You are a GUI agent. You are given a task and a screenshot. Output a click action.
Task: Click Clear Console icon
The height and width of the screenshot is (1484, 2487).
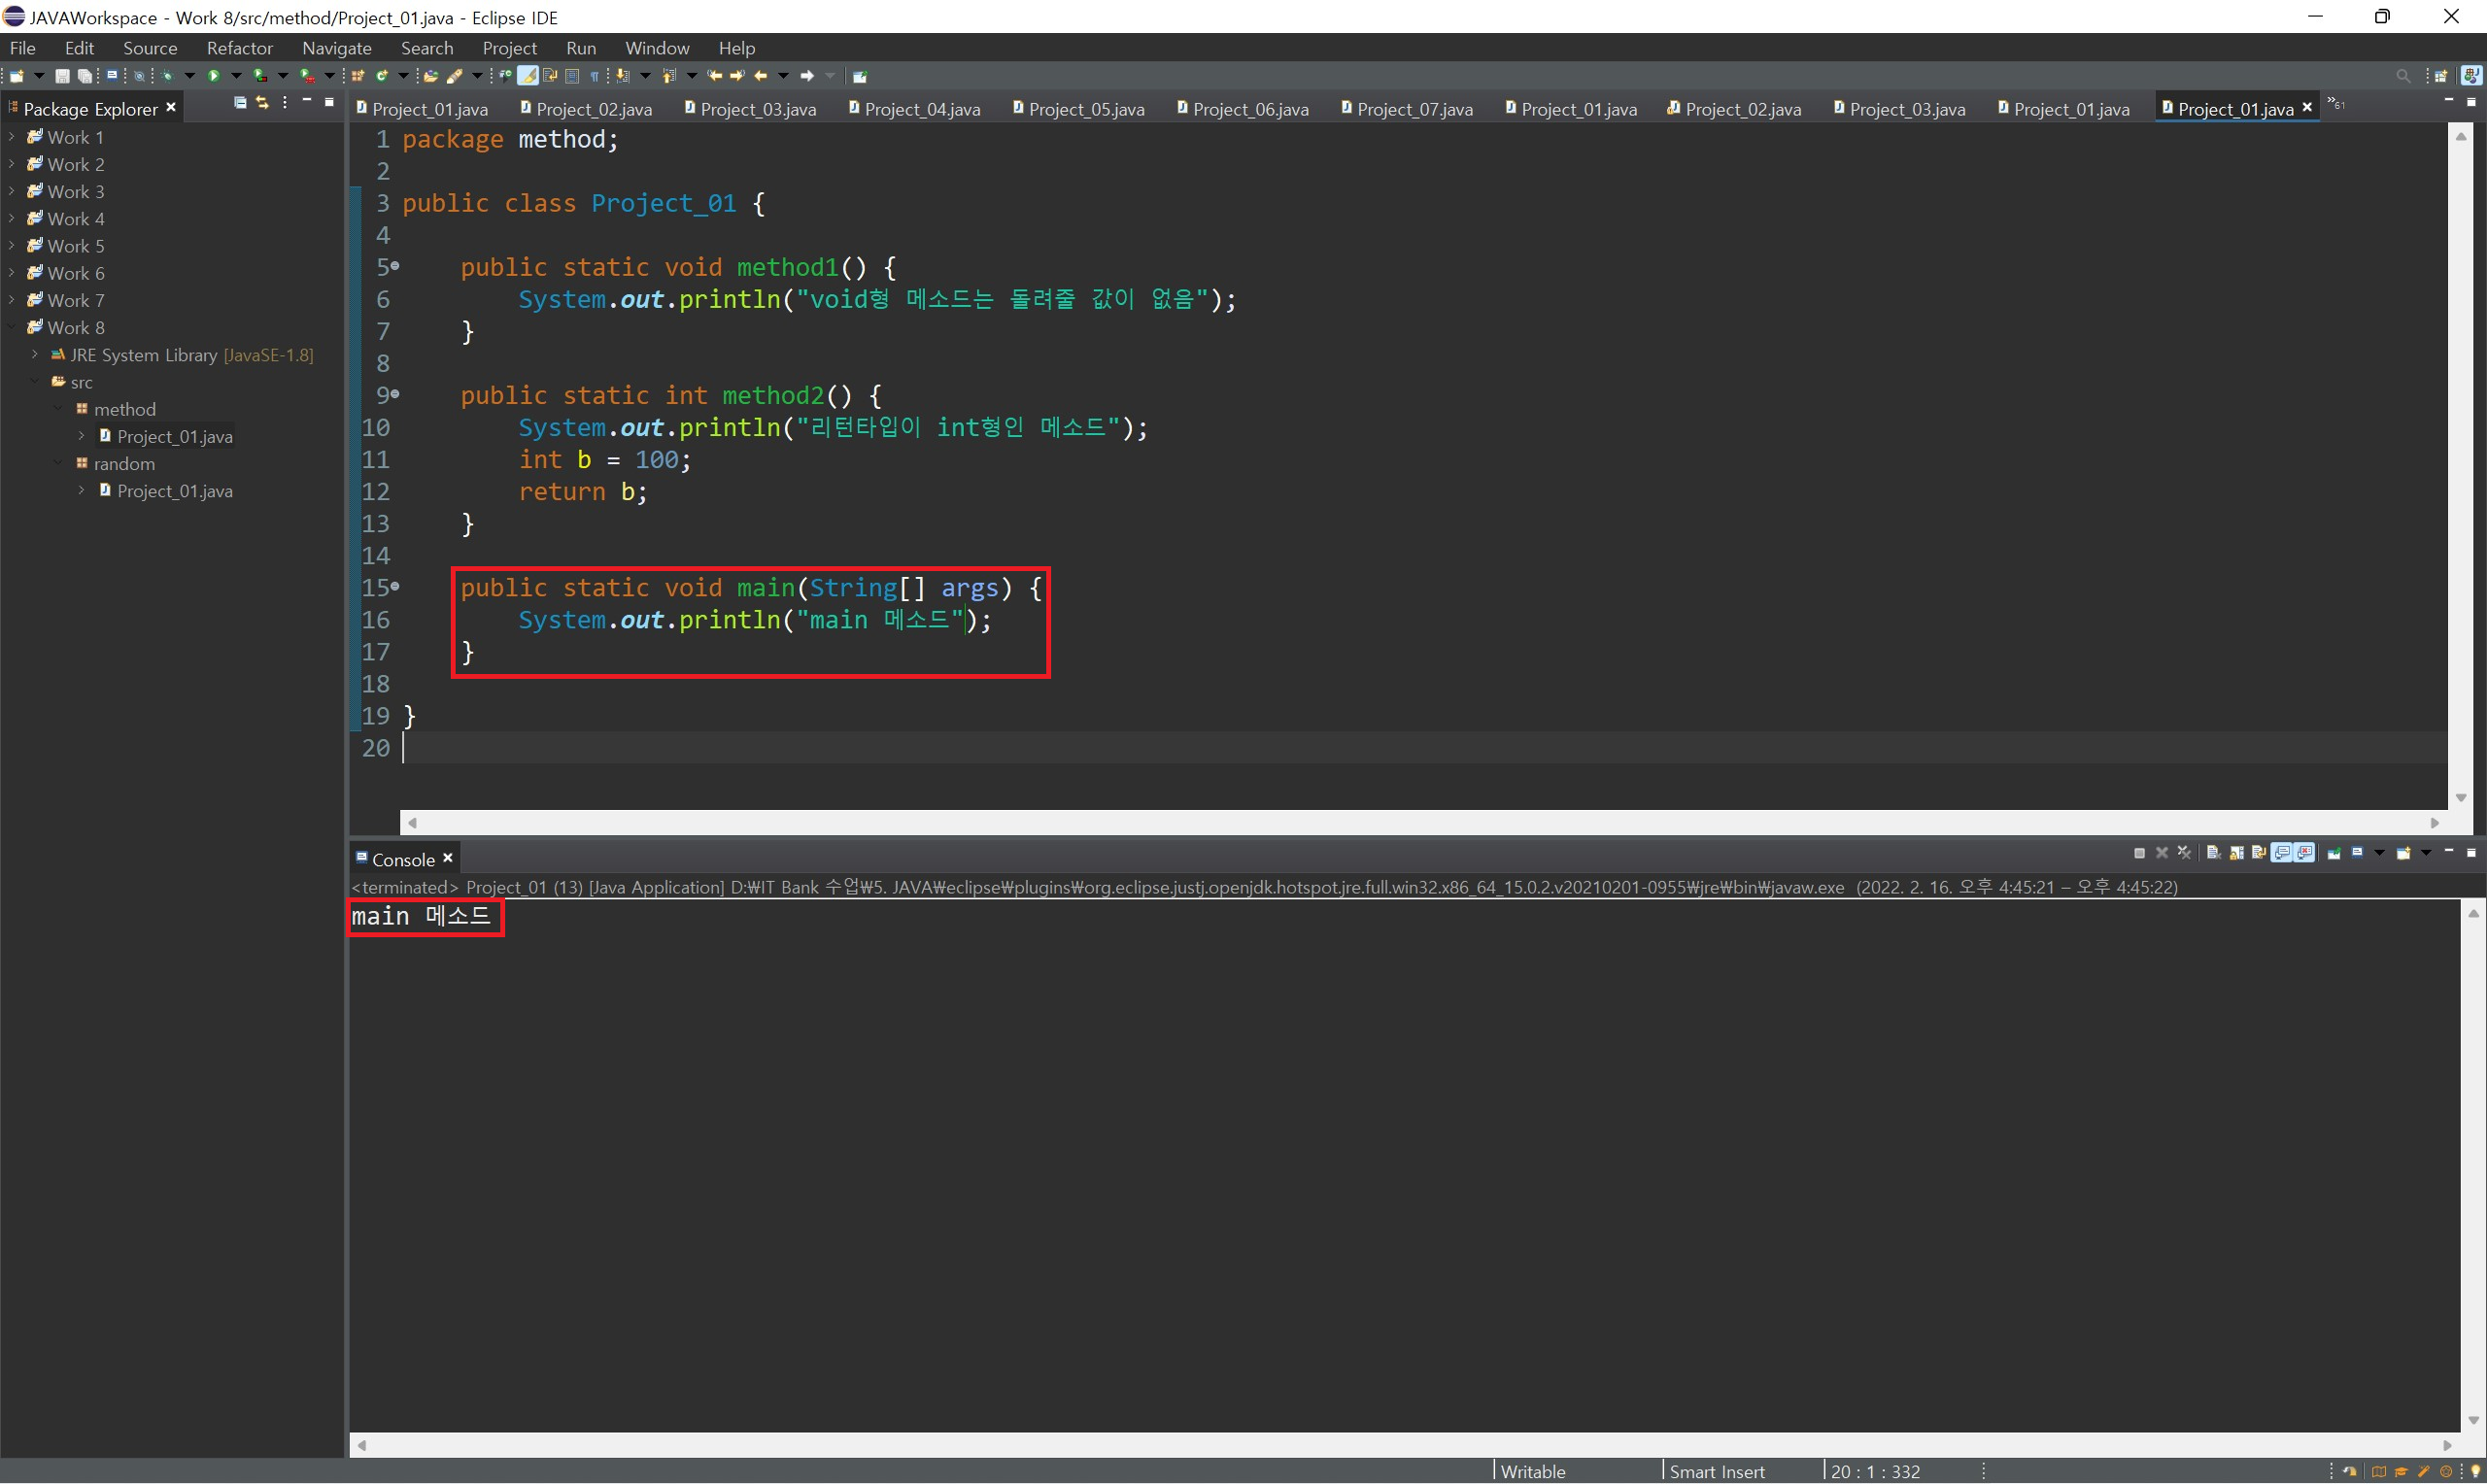[x=2213, y=853]
